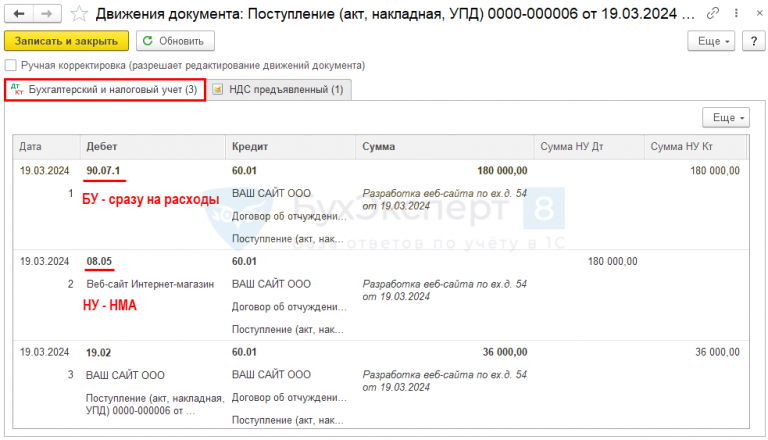Add document to favorites with star icon

point(78,14)
